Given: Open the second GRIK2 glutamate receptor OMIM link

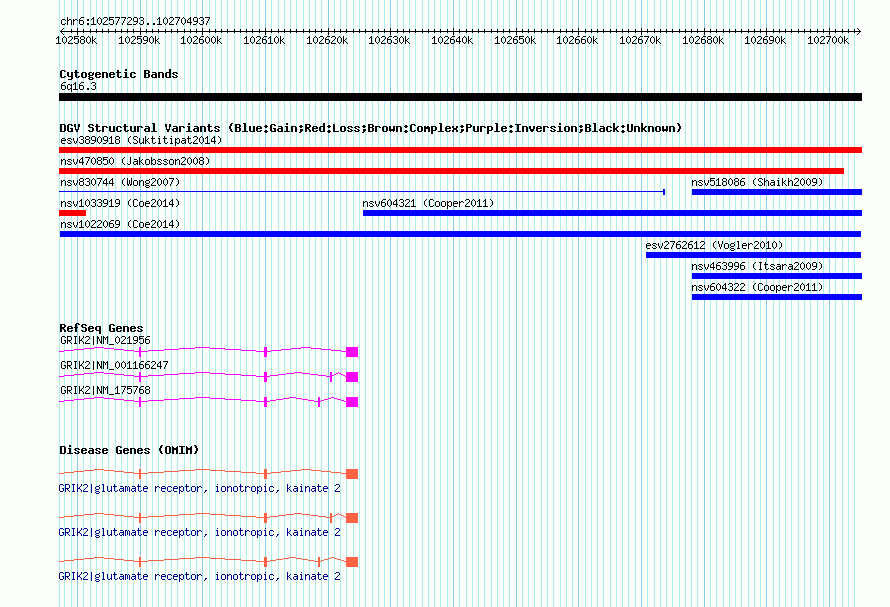Looking at the screenshot, I should [x=200, y=532].
